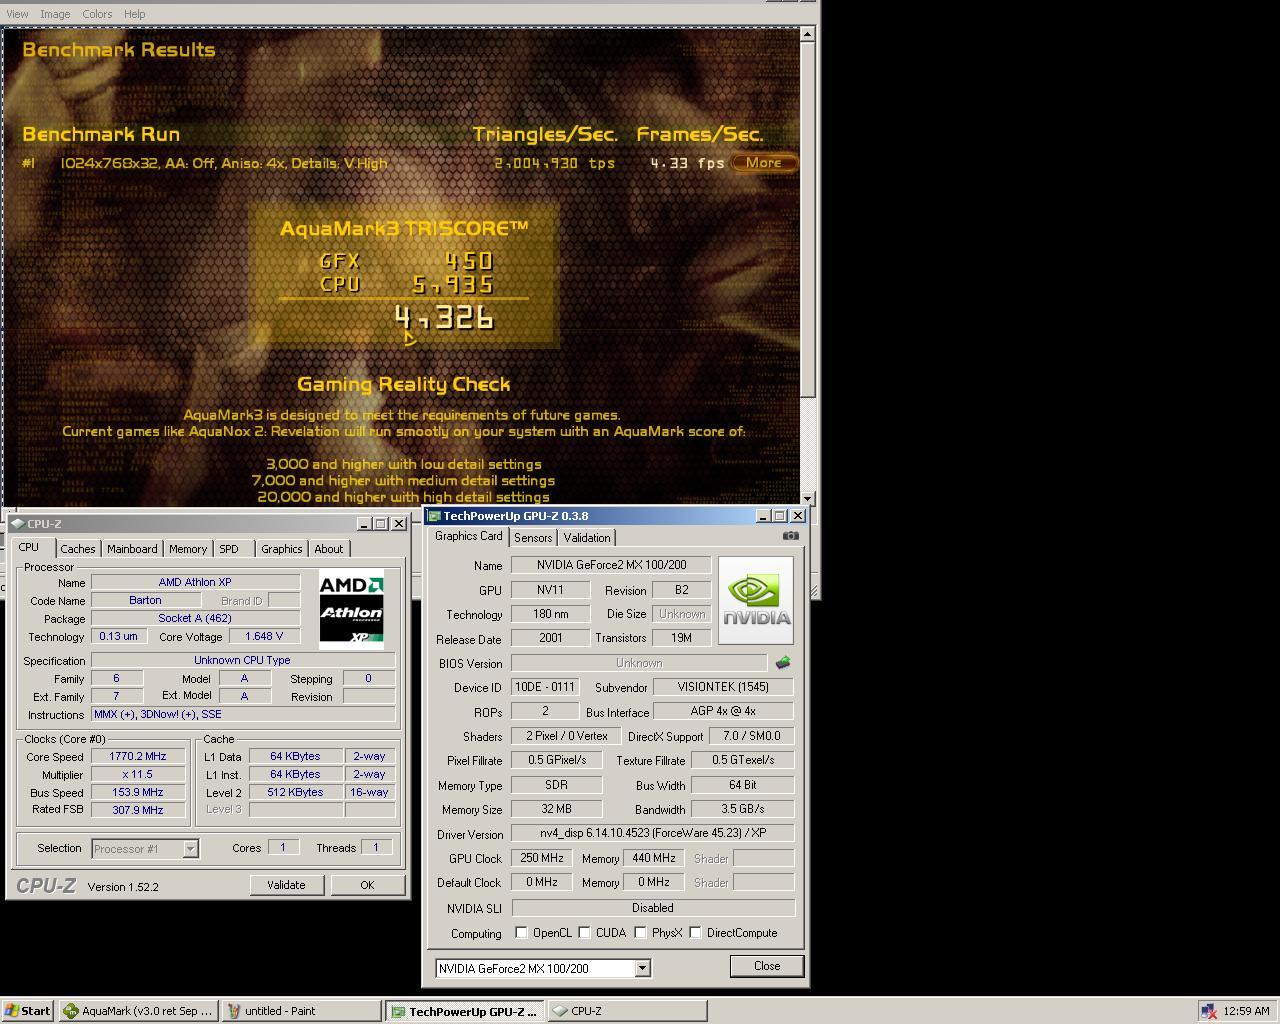Open the Paint View menu
The image size is (1280, 1024).
point(17,14)
